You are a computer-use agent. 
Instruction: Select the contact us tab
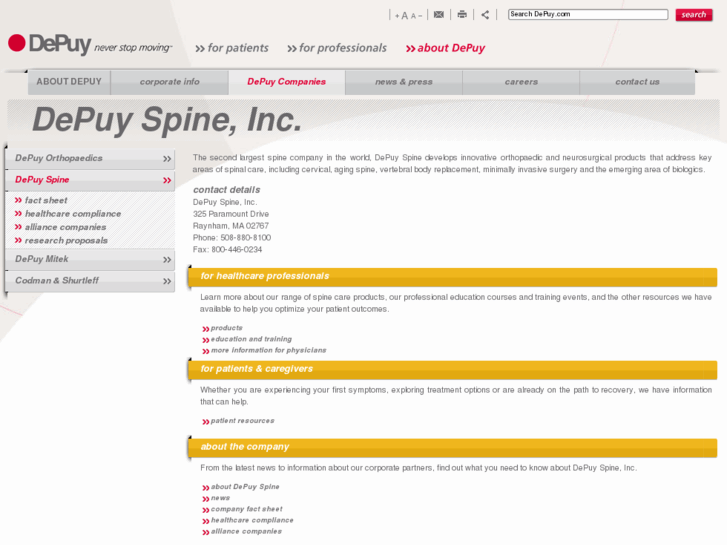point(637,82)
